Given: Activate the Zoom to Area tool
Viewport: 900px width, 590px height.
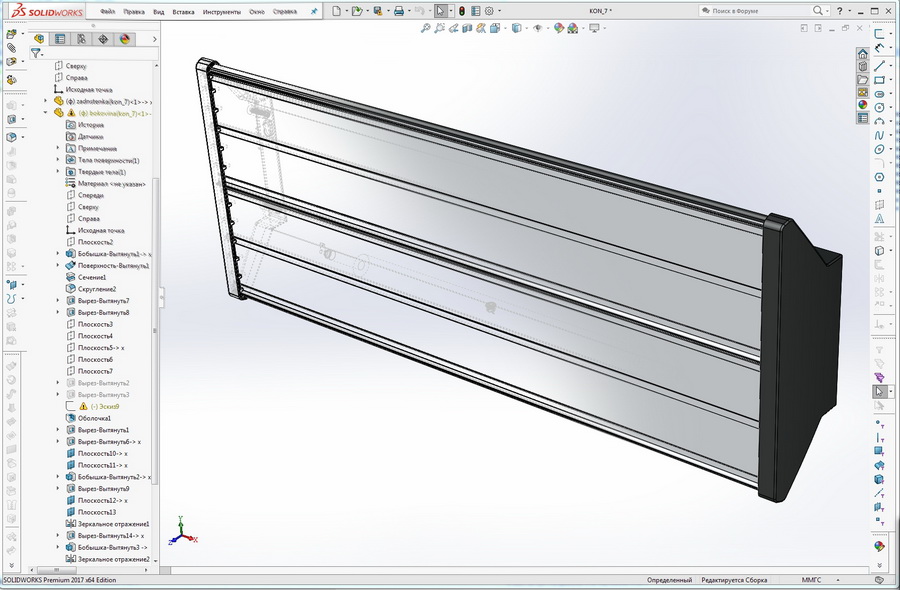Looking at the screenshot, I should coord(440,30).
